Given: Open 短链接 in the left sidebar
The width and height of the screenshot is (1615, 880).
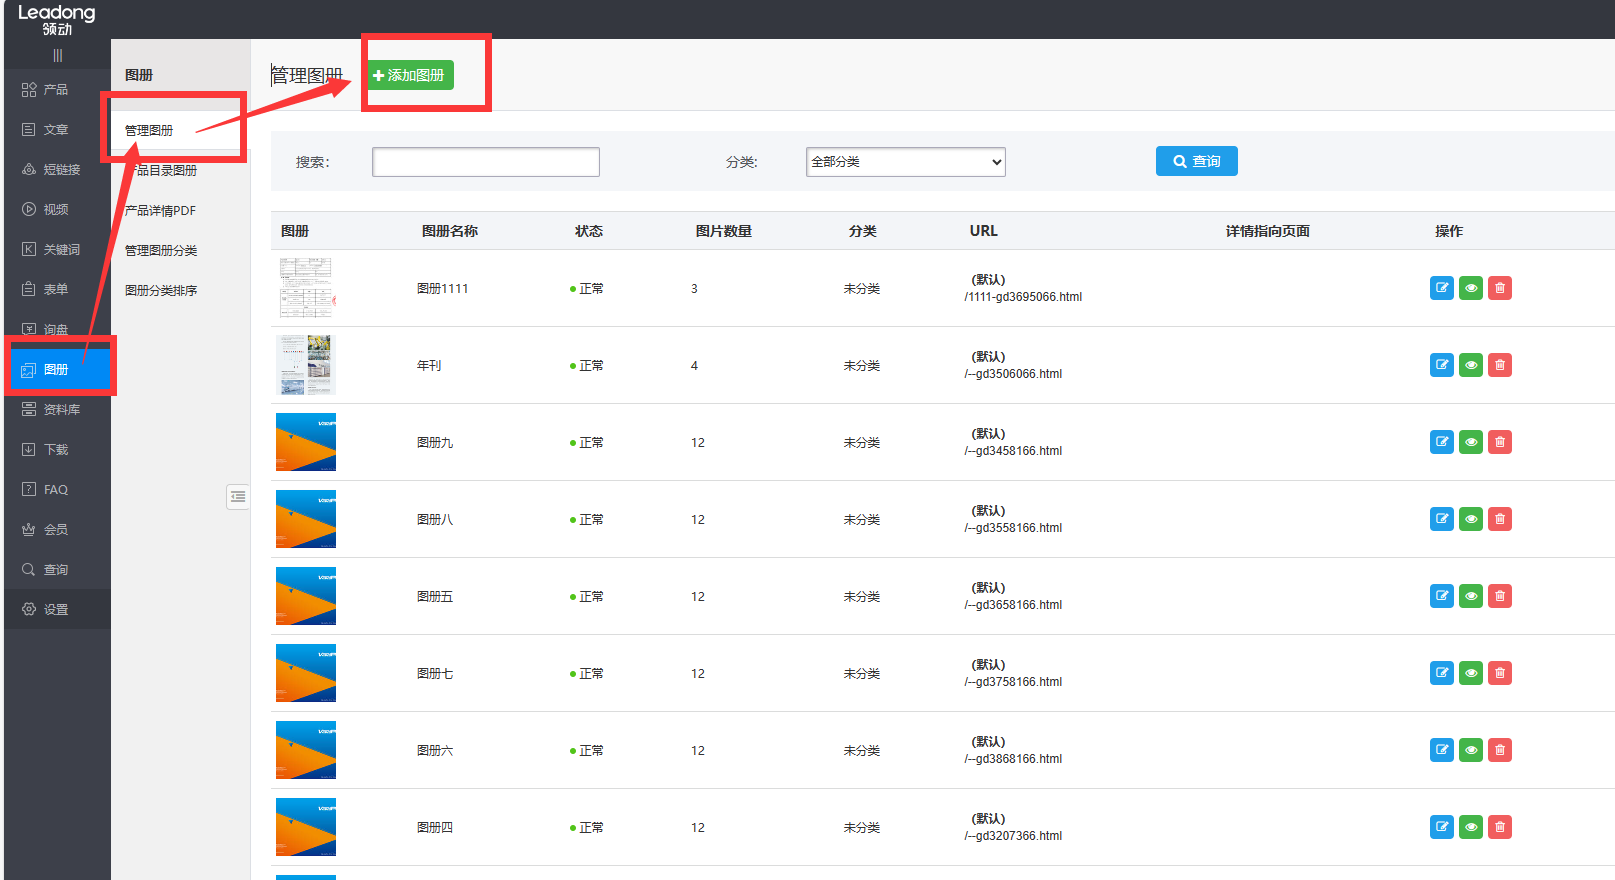Looking at the screenshot, I should click(60, 170).
